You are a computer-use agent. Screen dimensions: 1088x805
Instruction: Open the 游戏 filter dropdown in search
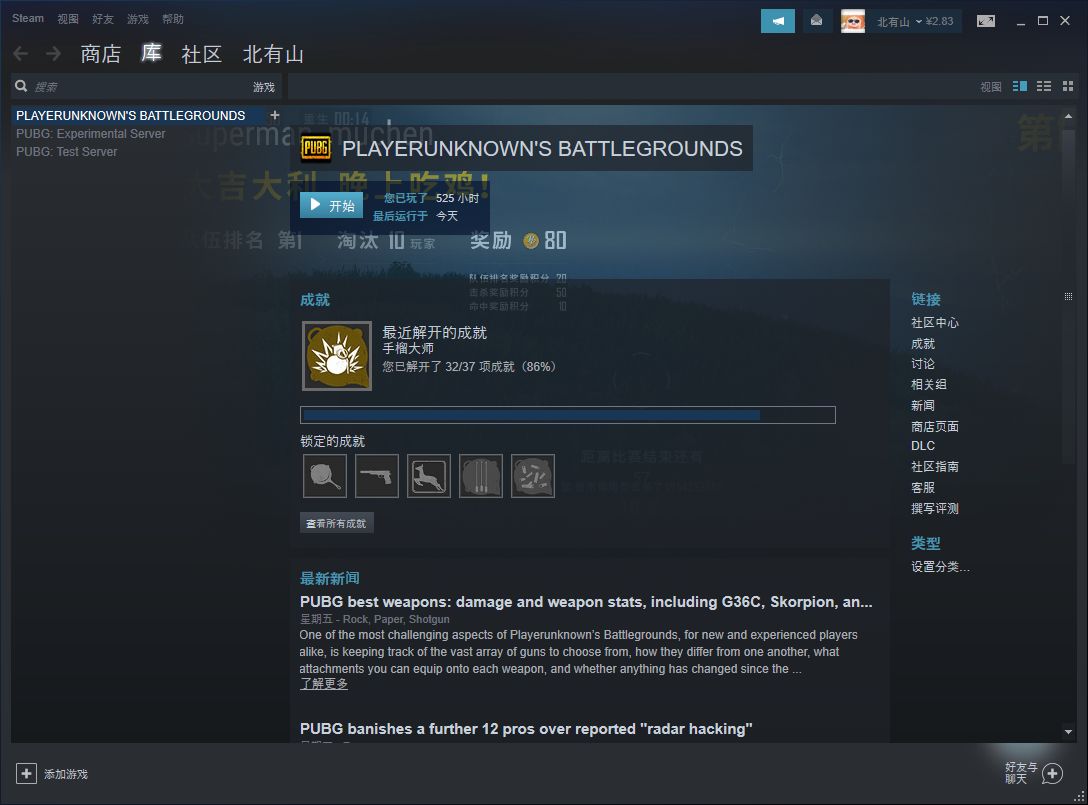coord(264,87)
